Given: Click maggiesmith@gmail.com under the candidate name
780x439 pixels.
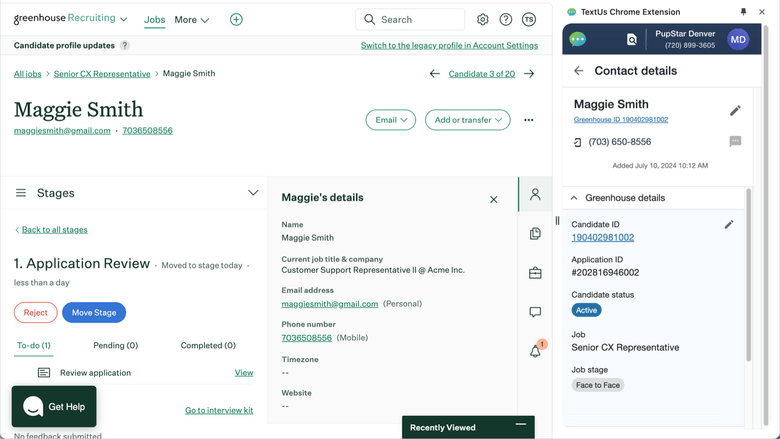Looking at the screenshot, I should (x=62, y=131).
